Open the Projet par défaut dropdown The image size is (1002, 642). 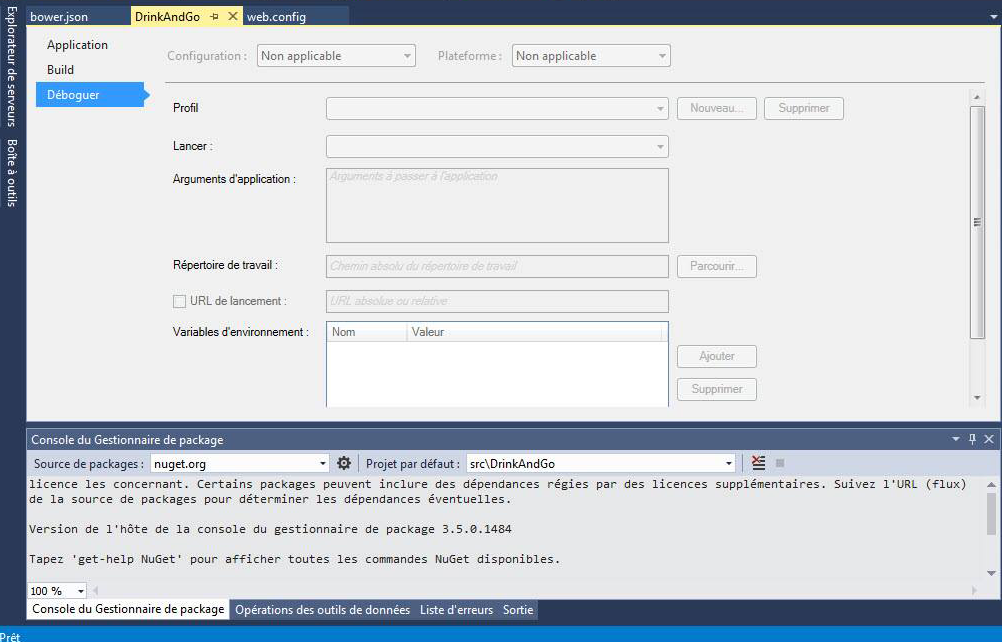[x=601, y=463]
